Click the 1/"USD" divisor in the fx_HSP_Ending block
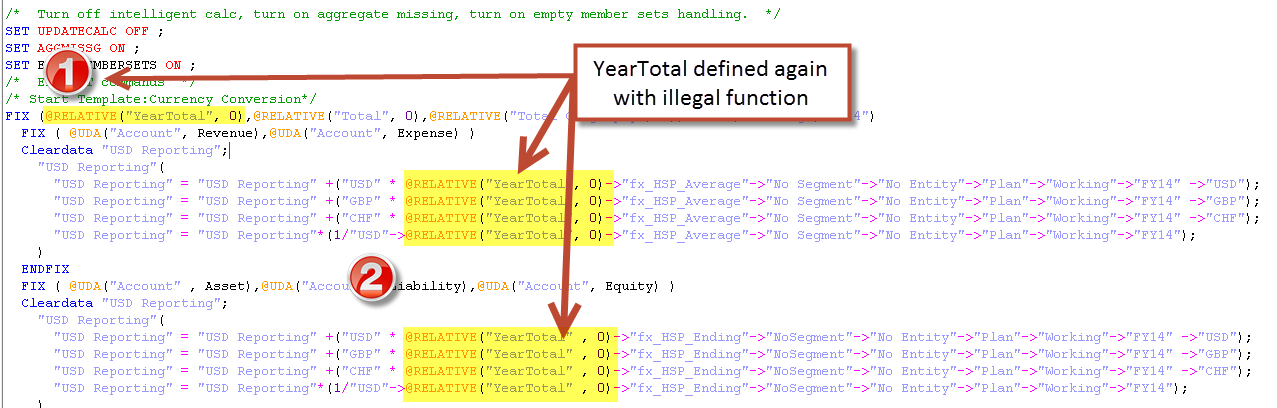The height and width of the screenshot is (408, 1277). tap(360, 388)
